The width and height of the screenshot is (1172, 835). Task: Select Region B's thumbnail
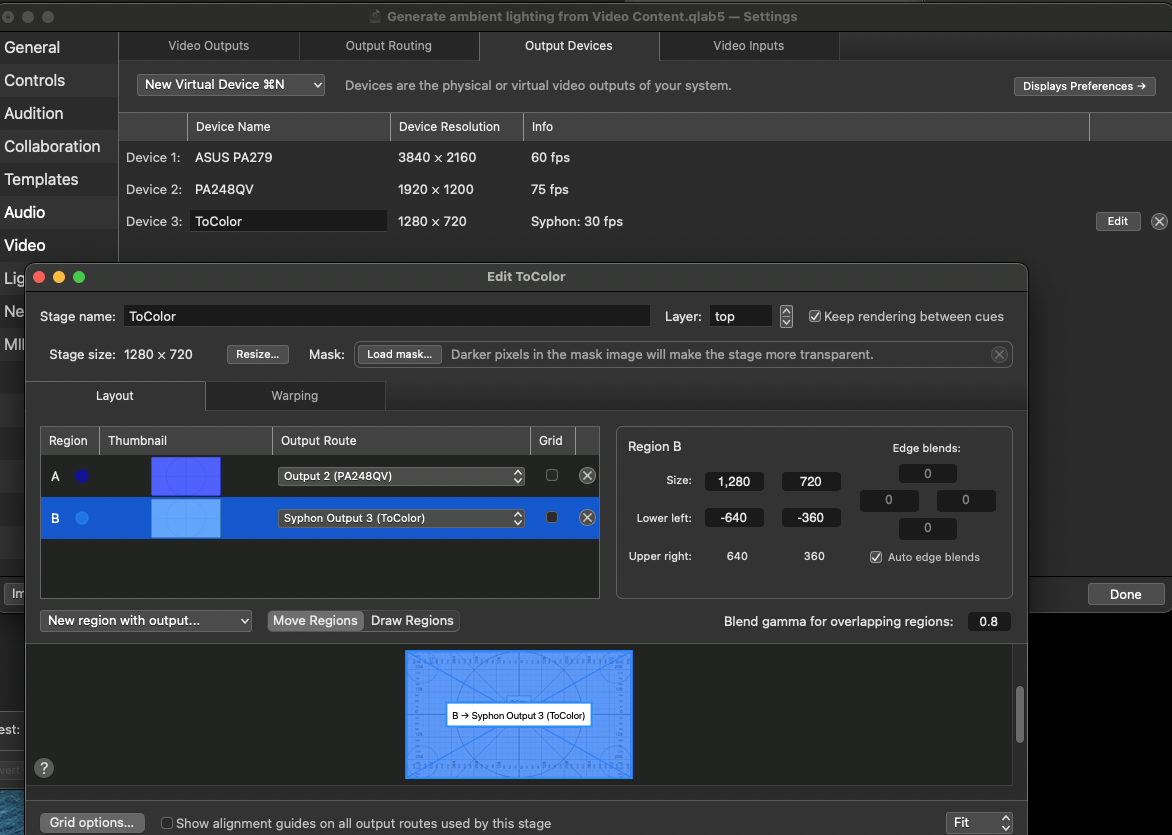click(185, 517)
